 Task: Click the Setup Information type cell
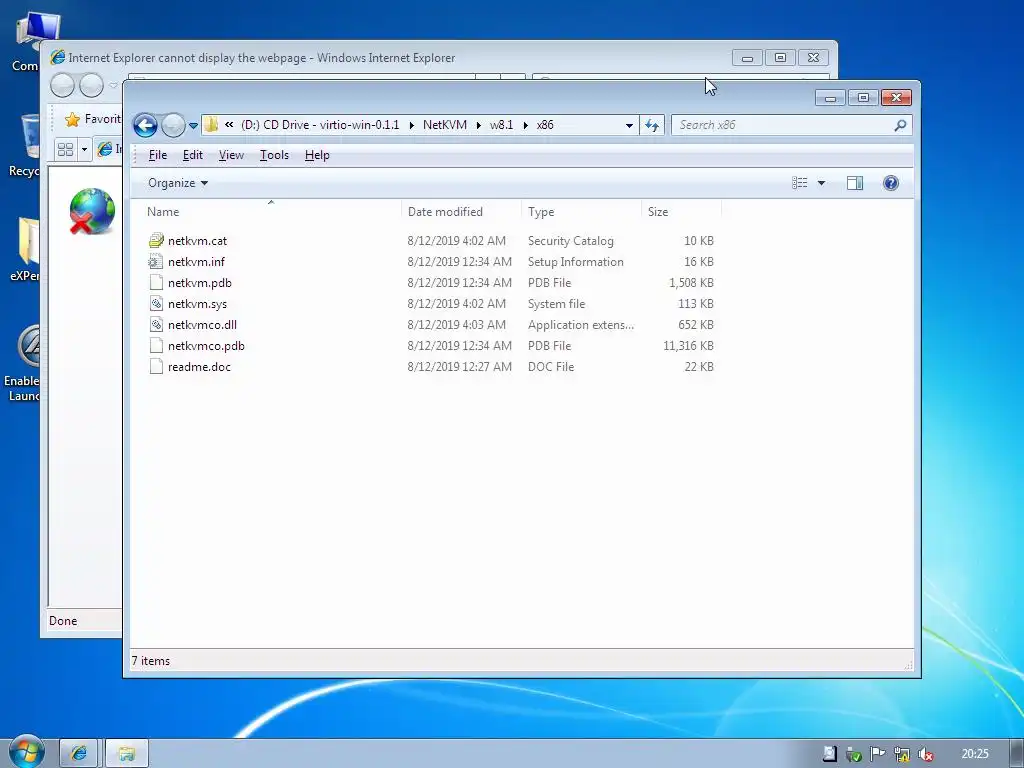pyautogui.click(x=575, y=261)
